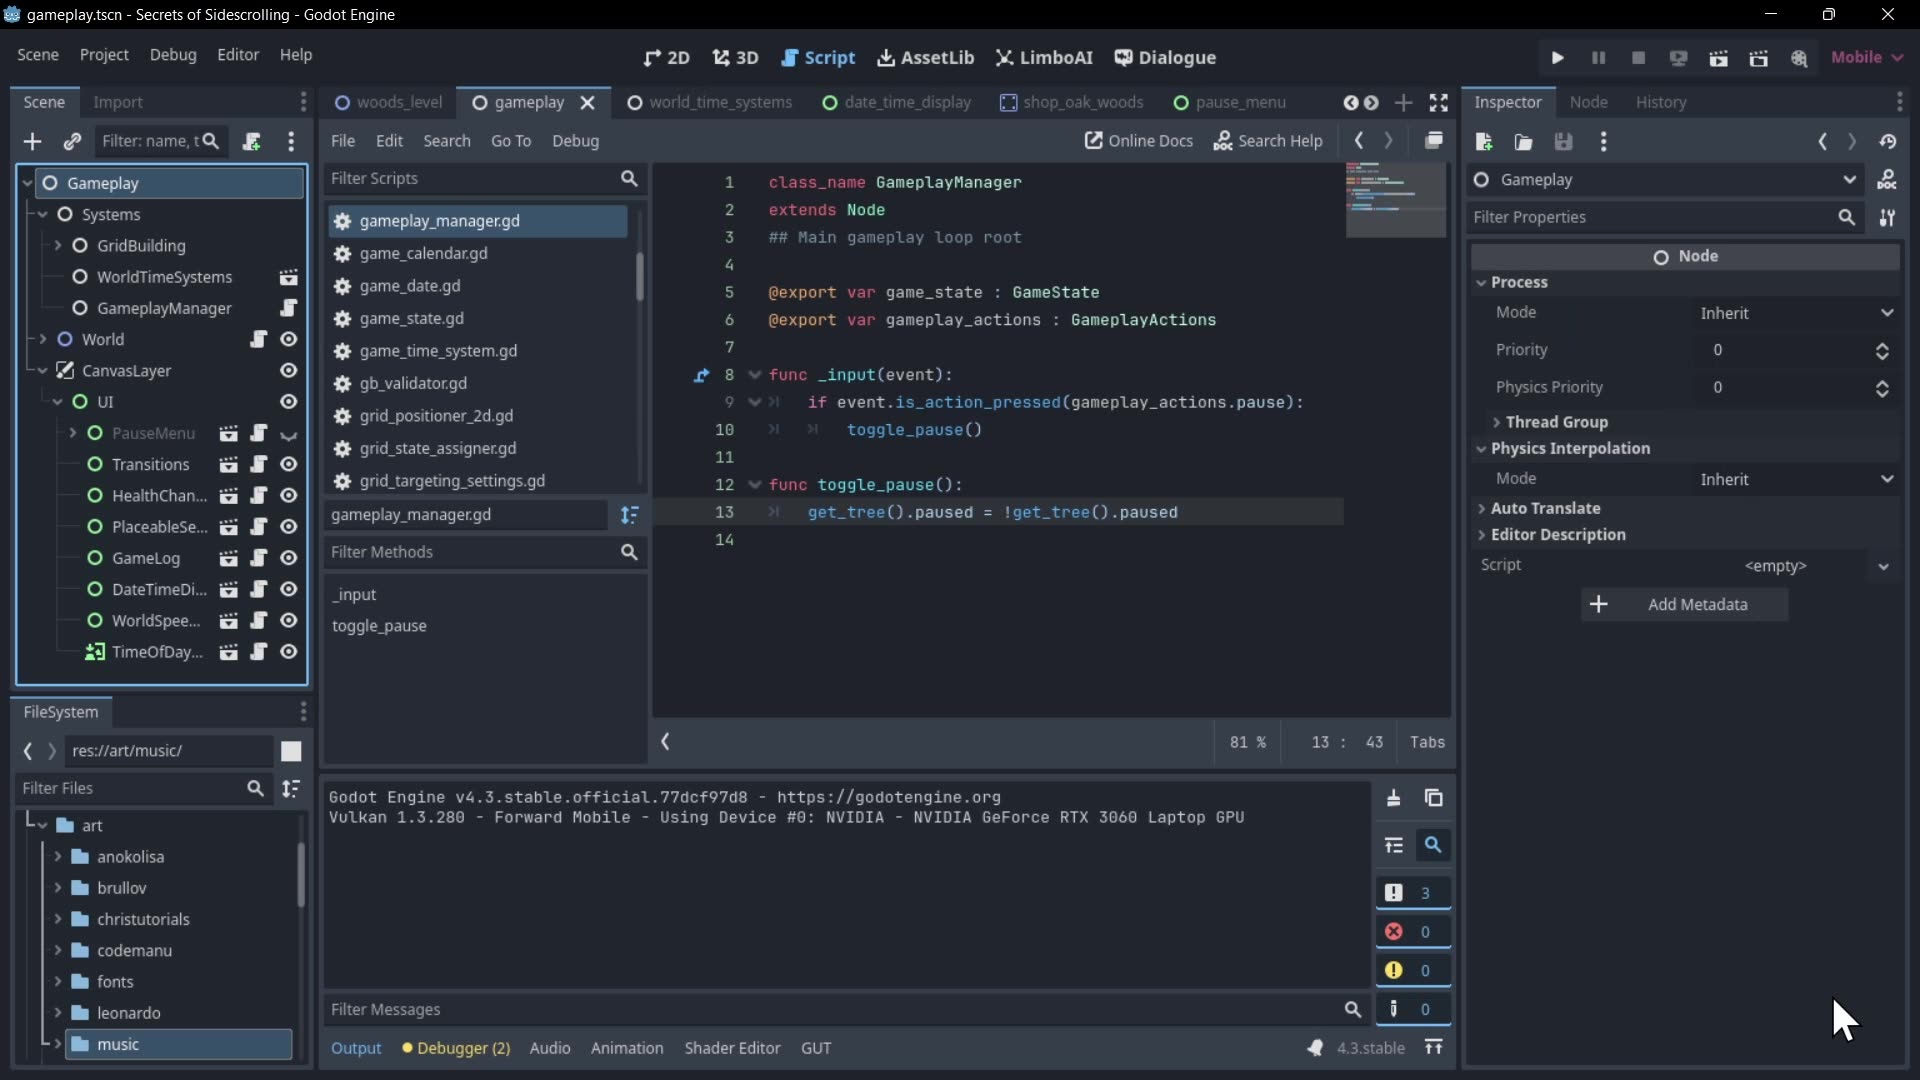Adjust the Physics Priority value stepper
The width and height of the screenshot is (1920, 1080).
tap(1882, 389)
